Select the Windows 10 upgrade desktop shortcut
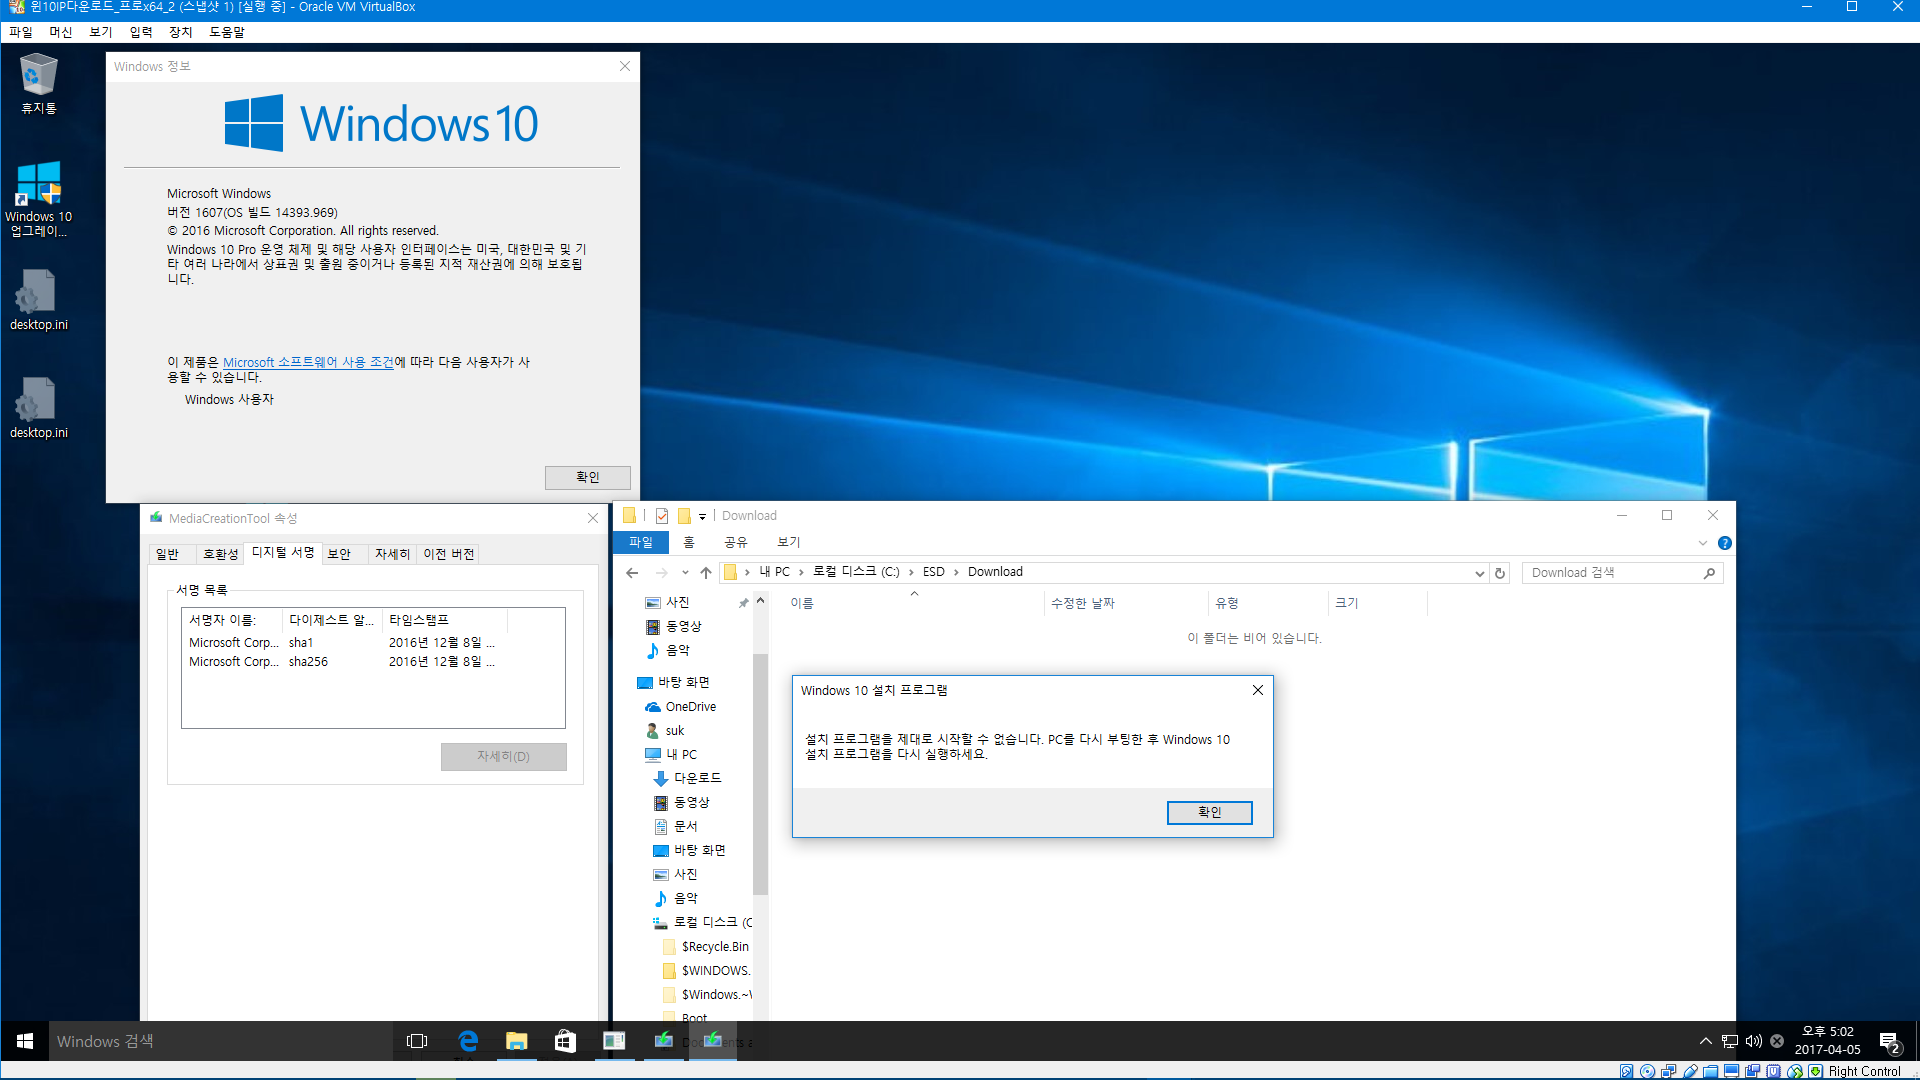 (x=38, y=199)
